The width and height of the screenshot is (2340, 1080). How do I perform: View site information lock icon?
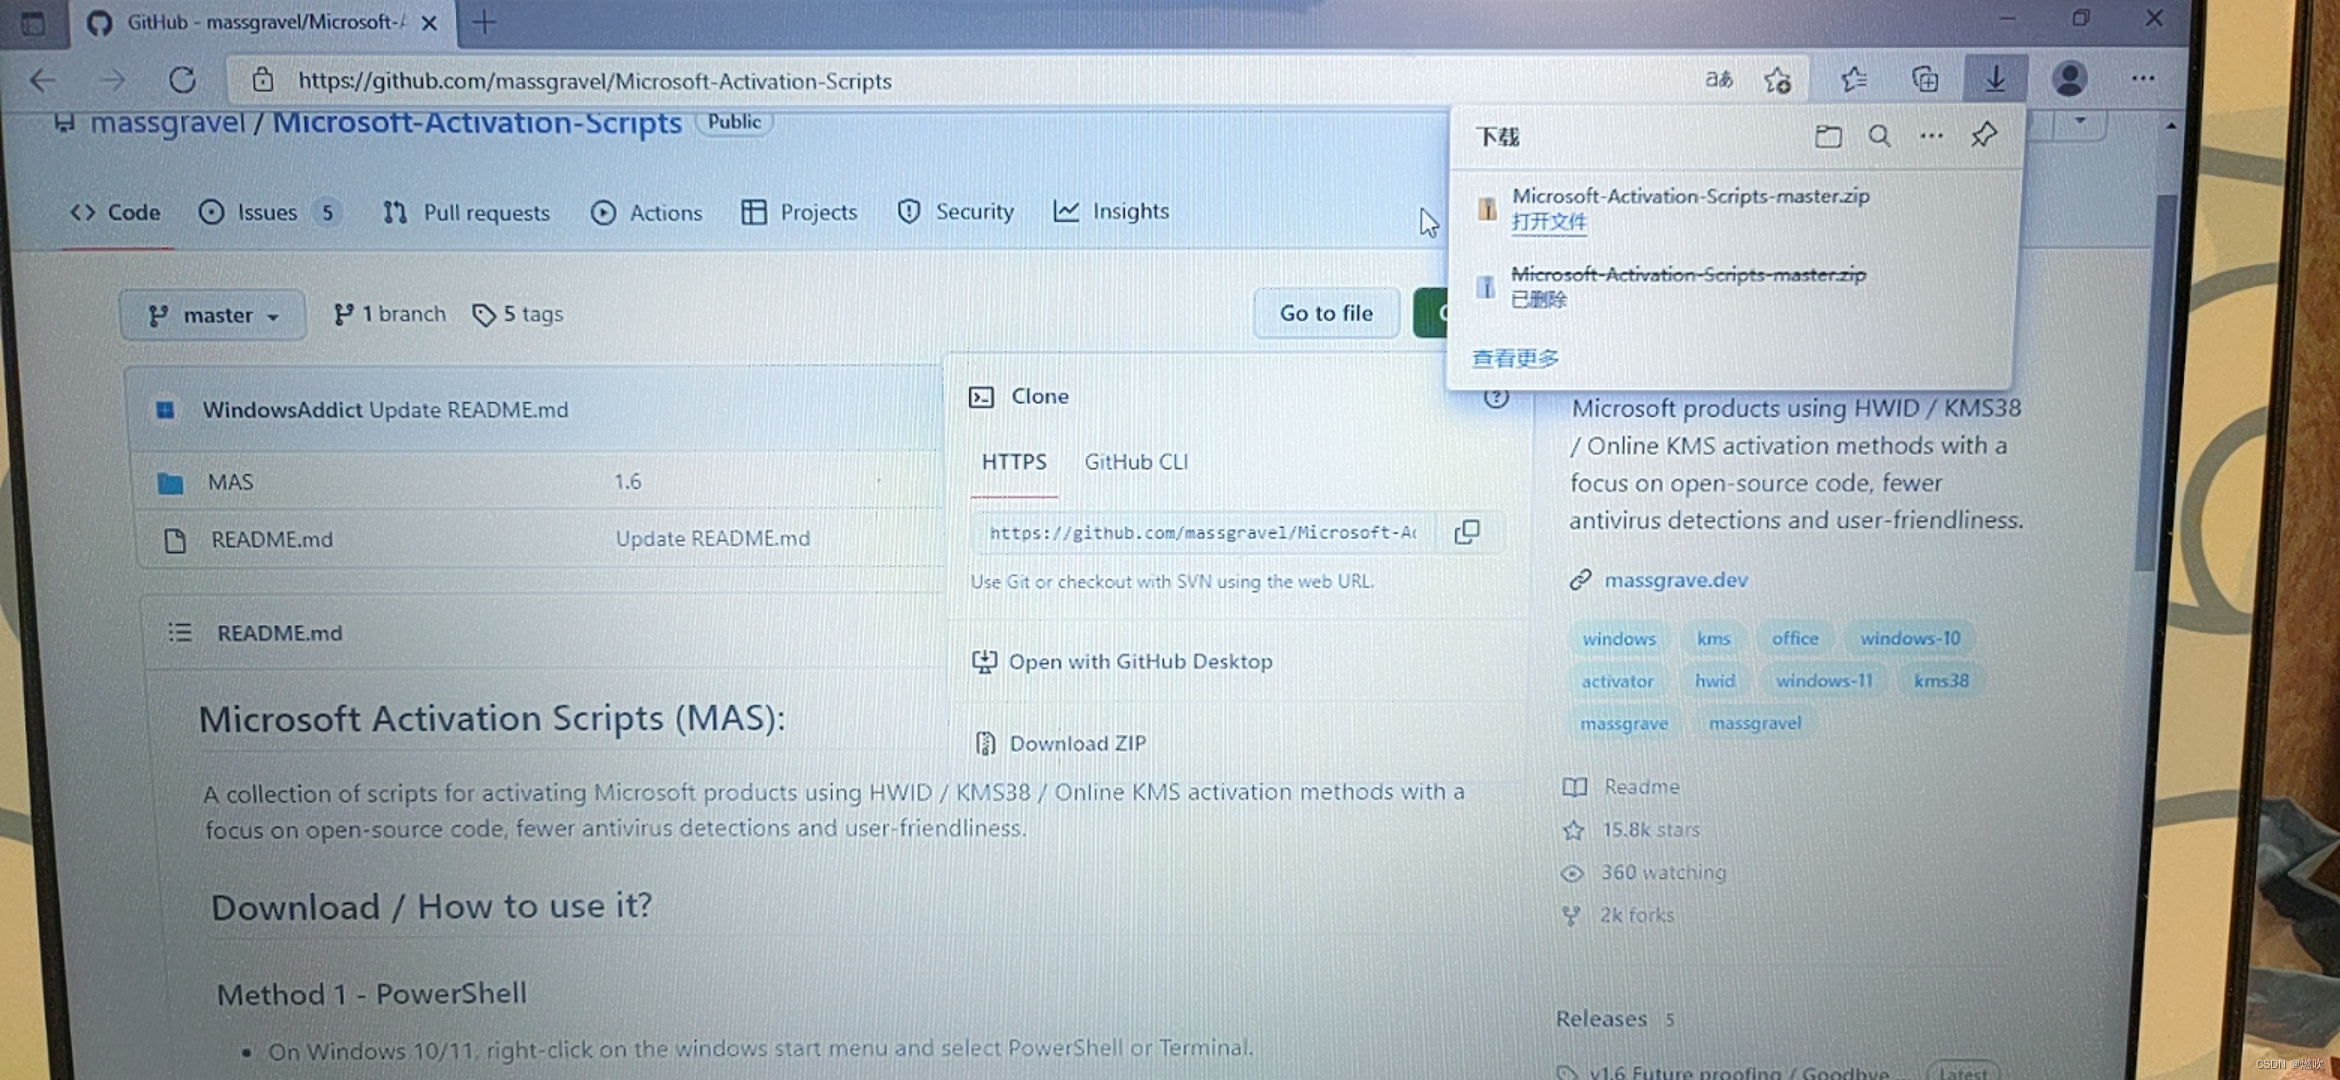[262, 80]
